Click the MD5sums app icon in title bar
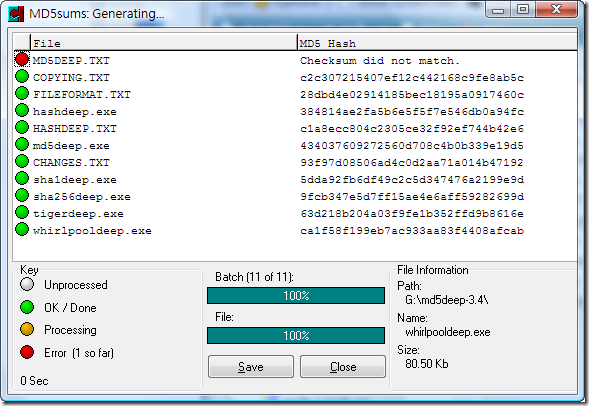The height and width of the screenshot is (406, 589). tap(16, 14)
